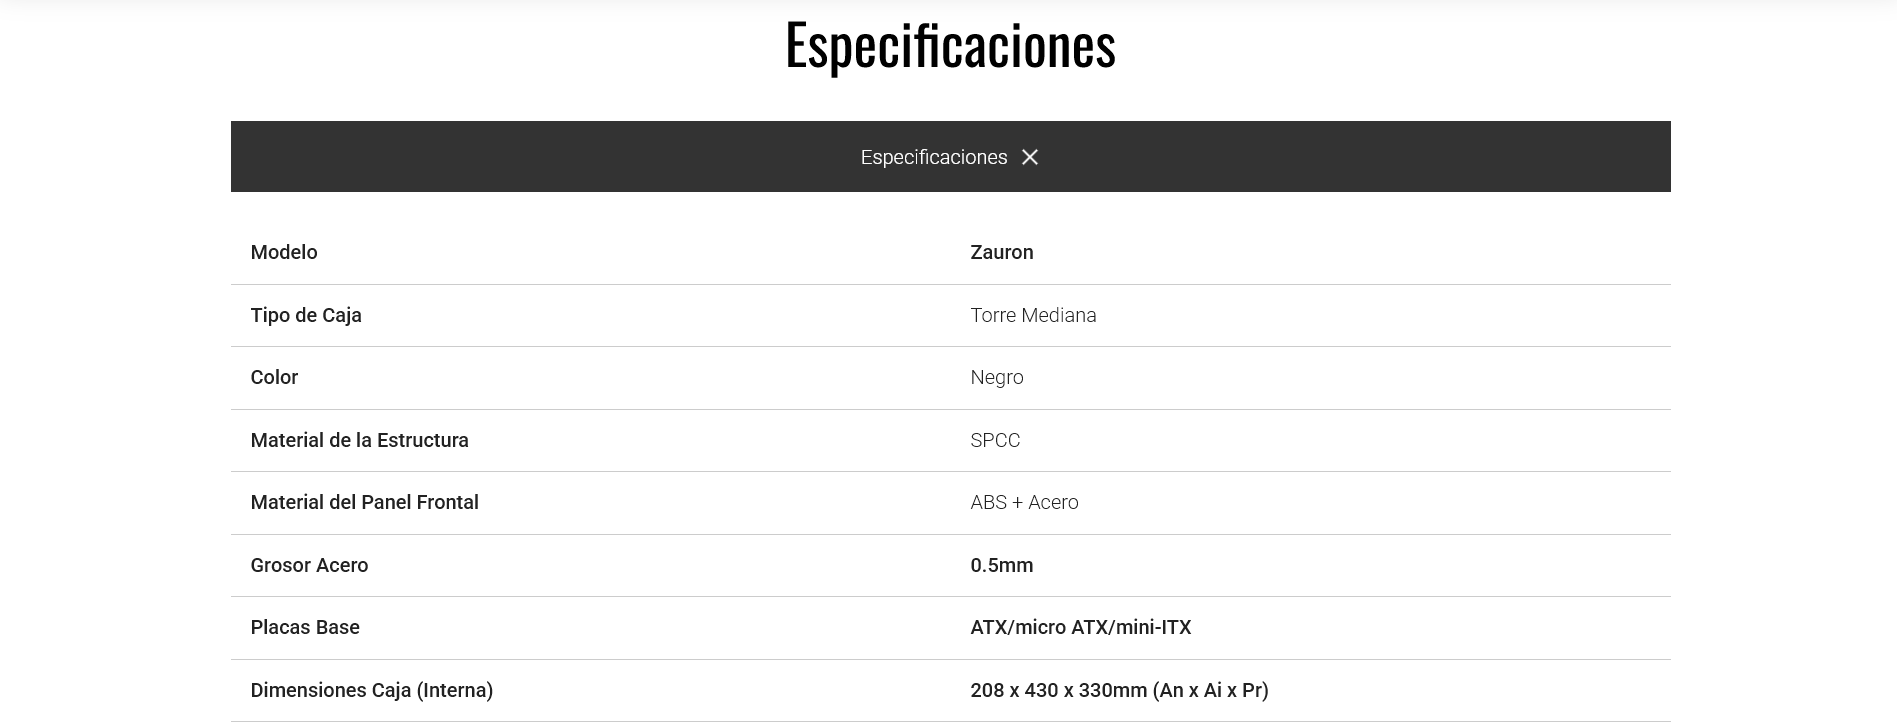Select Material del Panel Frontal label
This screenshot has width=1897, height=725.
pos(364,502)
